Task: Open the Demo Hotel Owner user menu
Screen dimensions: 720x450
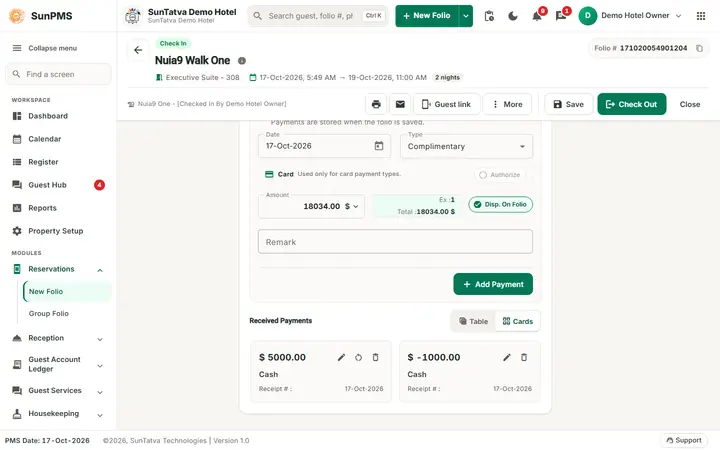Action: [630, 16]
